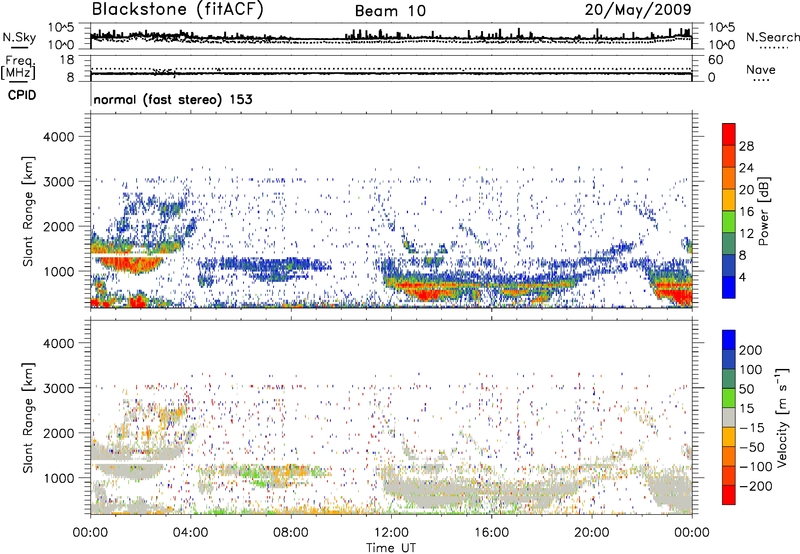This screenshot has height=554, width=800.
Task: Click the Nave legend label
Action: 761,69
